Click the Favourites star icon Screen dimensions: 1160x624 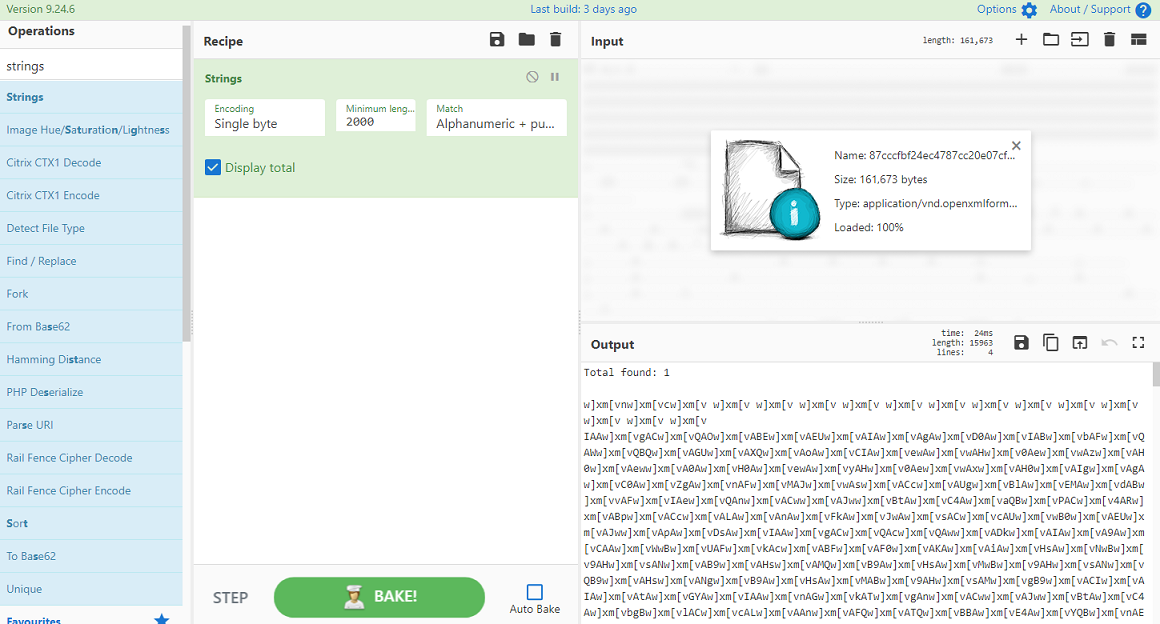[161, 620]
